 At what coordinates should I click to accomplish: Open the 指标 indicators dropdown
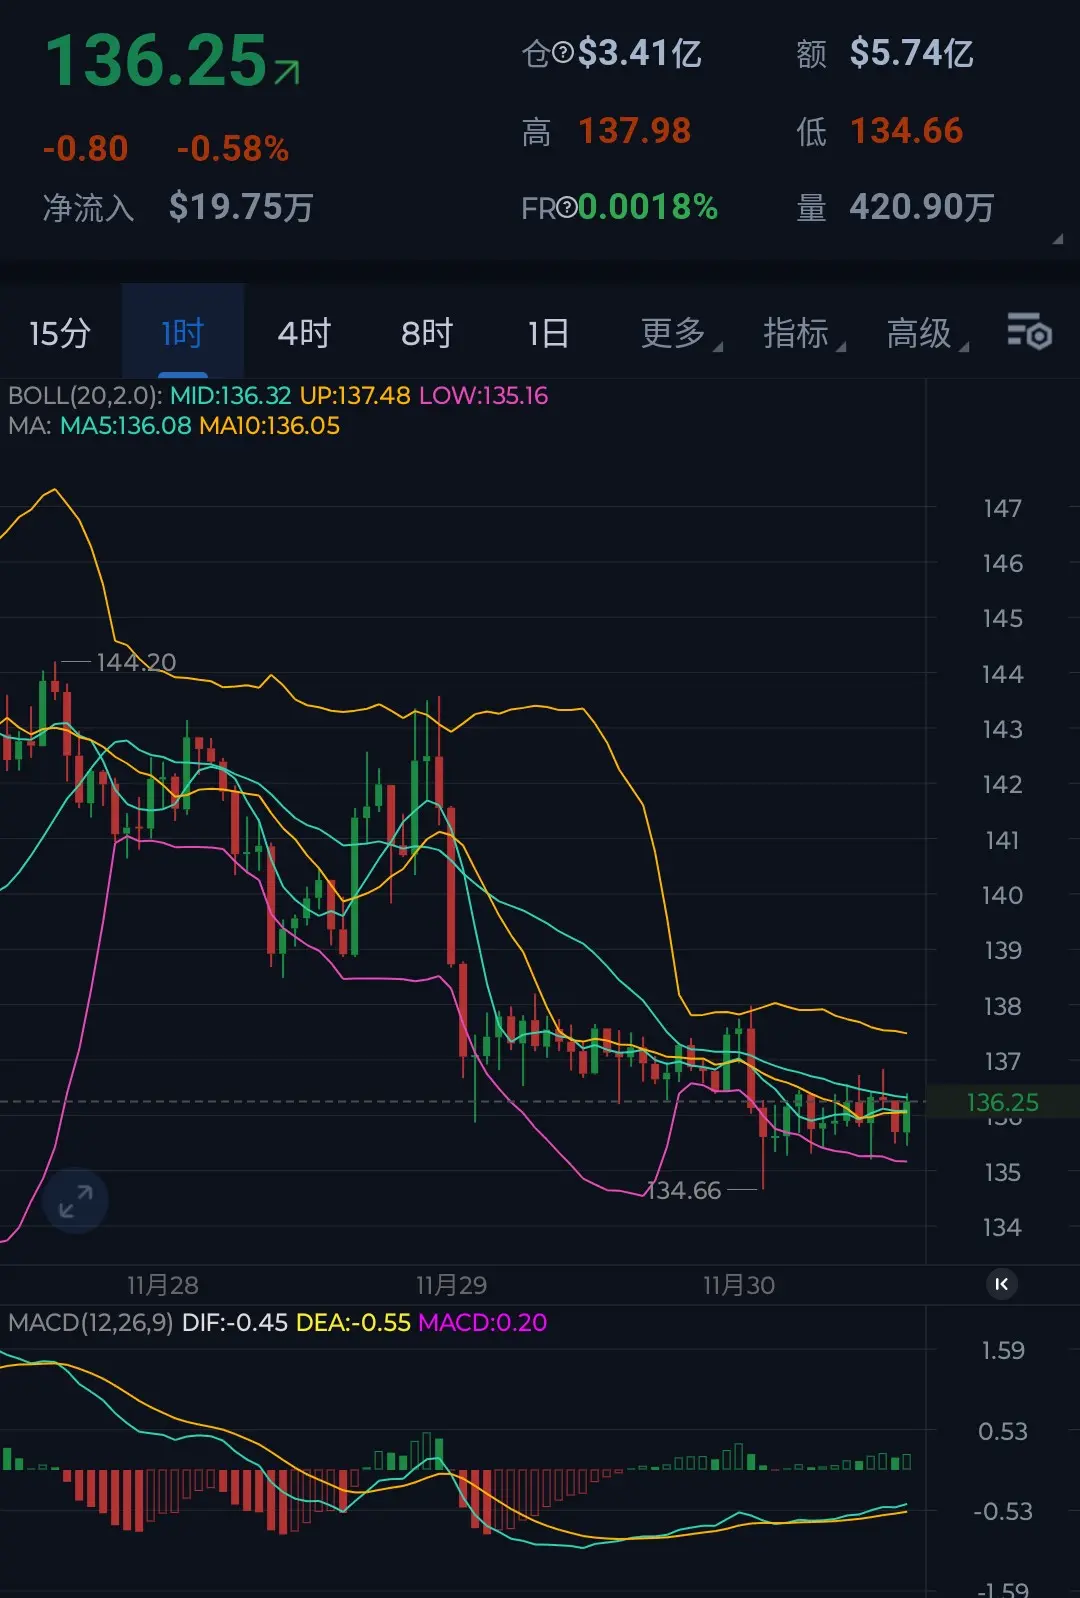[803, 333]
